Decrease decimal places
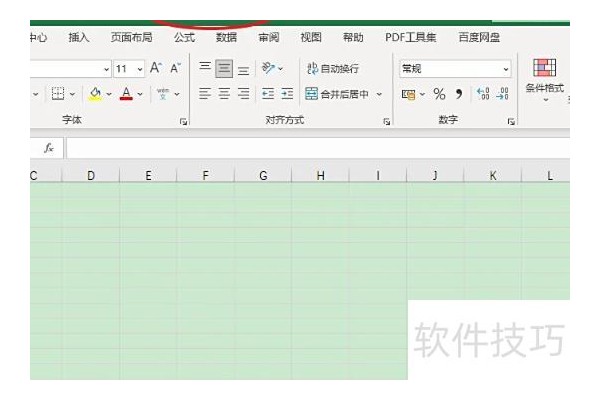Viewport: 600px width, 400px height. coord(502,94)
